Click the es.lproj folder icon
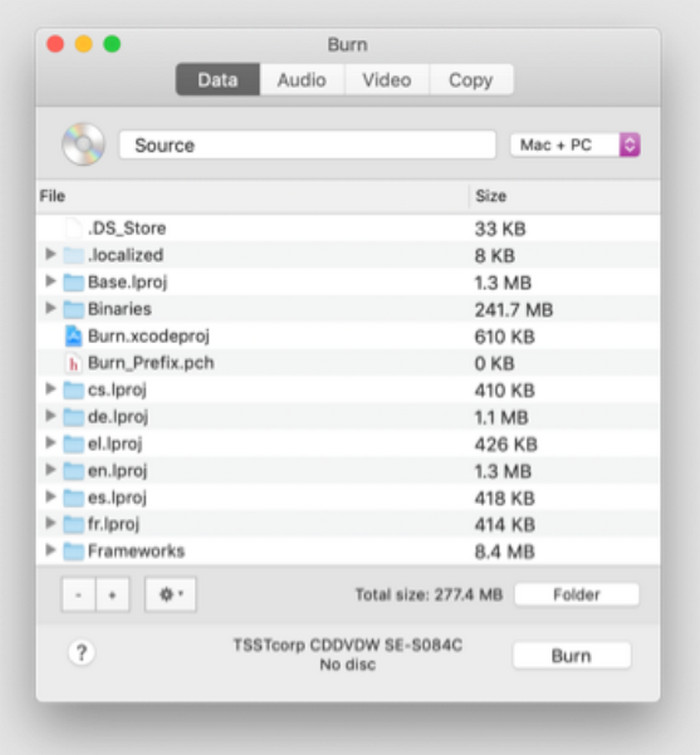This screenshot has height=755, width=700. [x=74, y=498]
